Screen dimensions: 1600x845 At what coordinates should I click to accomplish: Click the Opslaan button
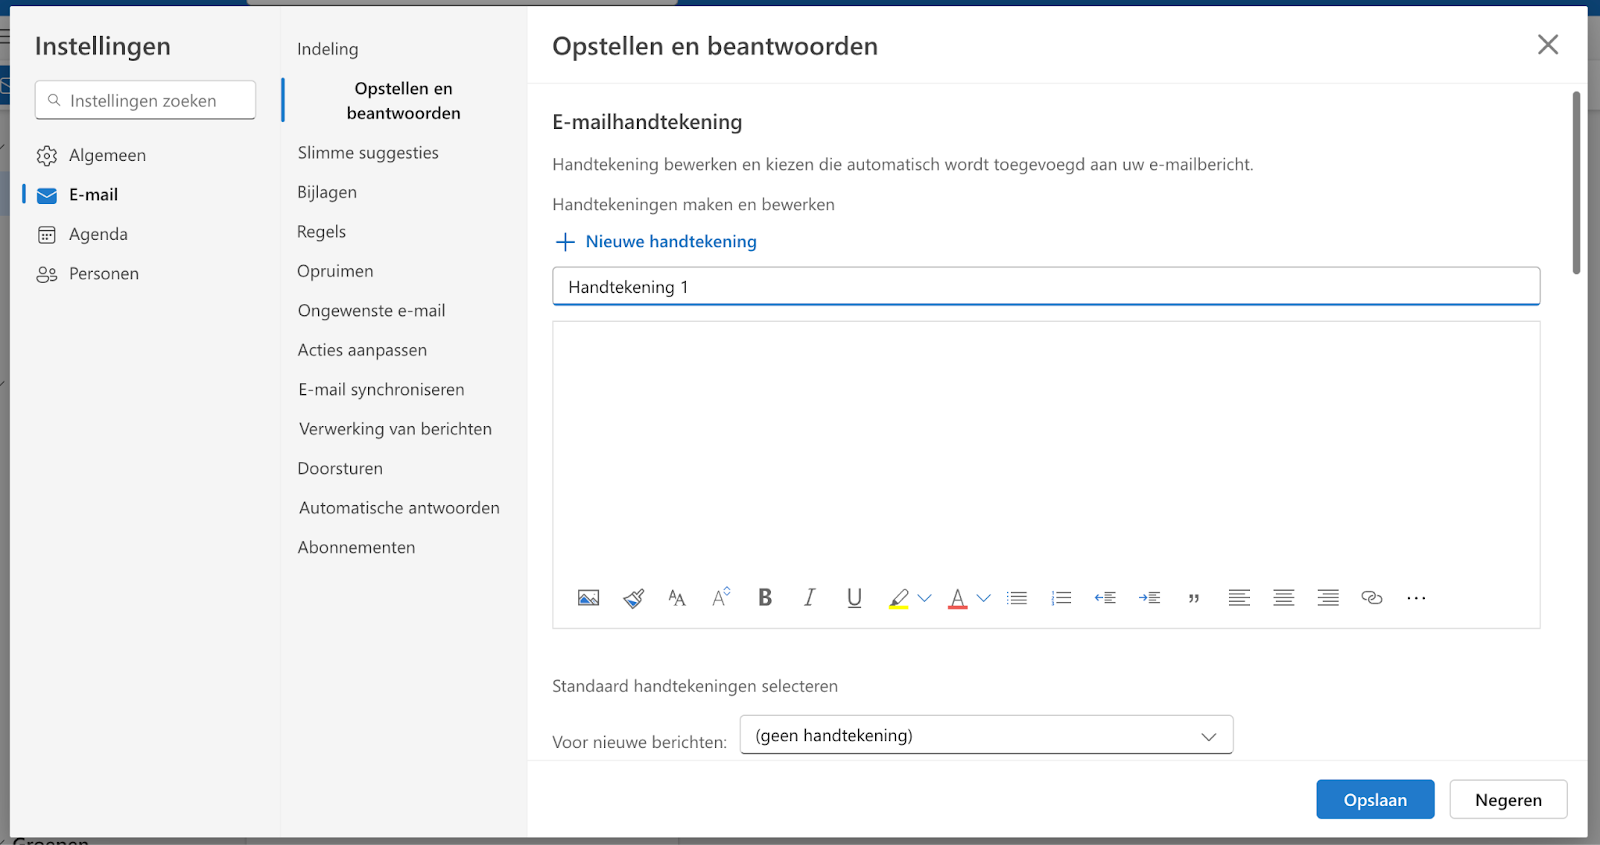coord(1375,799)
